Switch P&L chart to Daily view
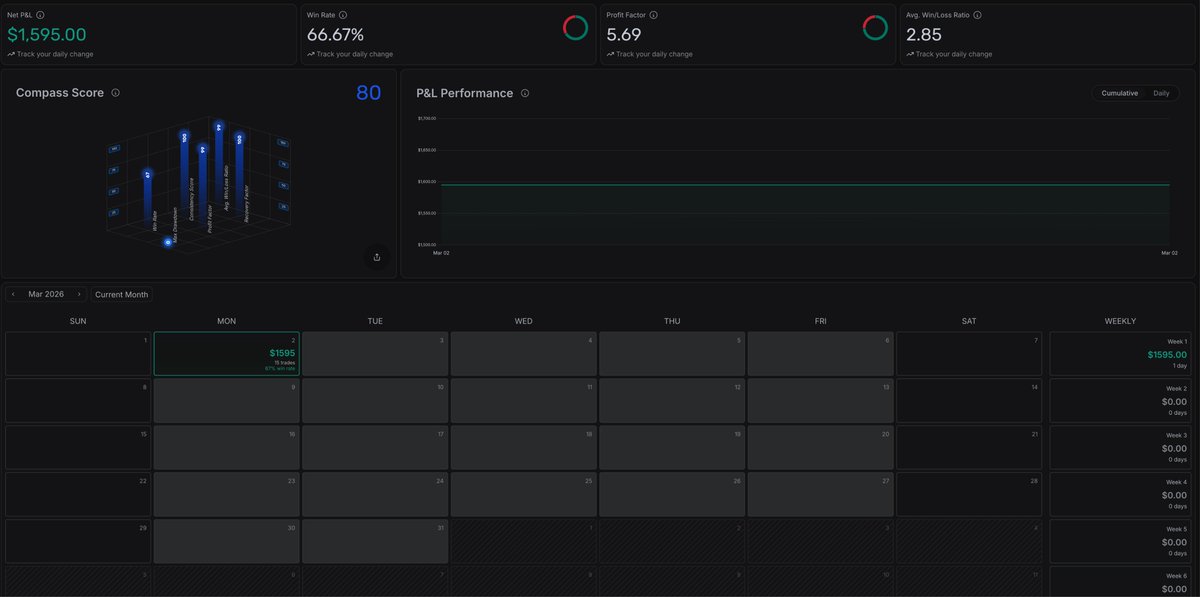This screenshot has width=1200, height=597. click(1161, 93)
